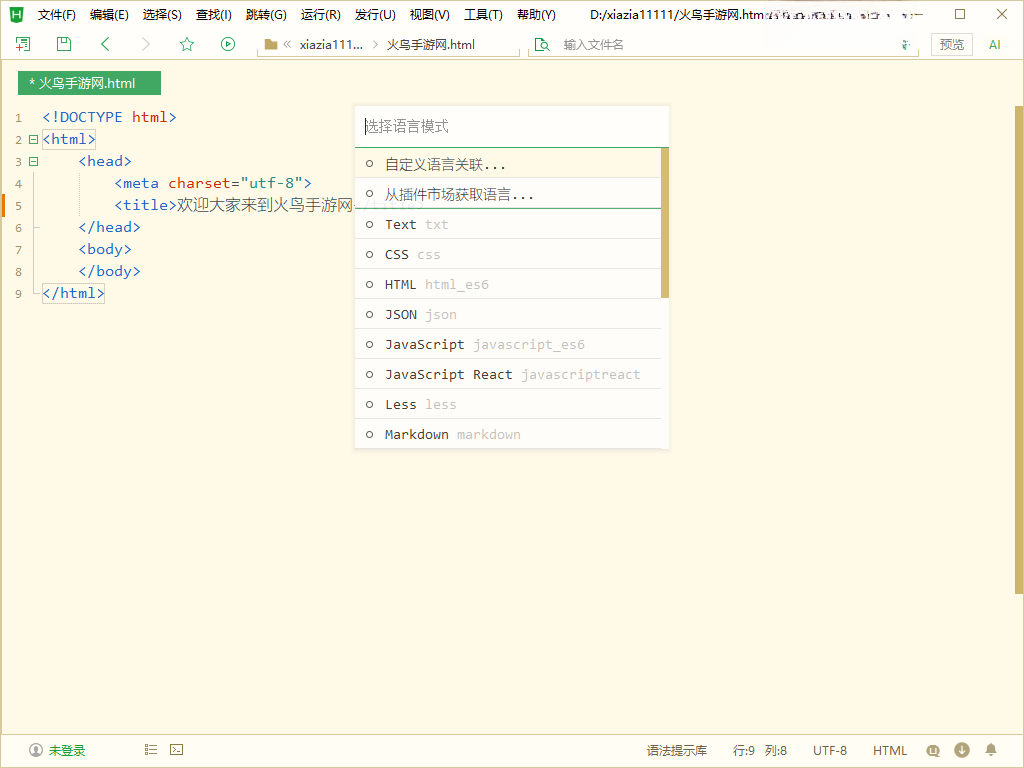1024x768 pixels.
Task: Select JavaScript React radio option
Action: tap(370, 375)
